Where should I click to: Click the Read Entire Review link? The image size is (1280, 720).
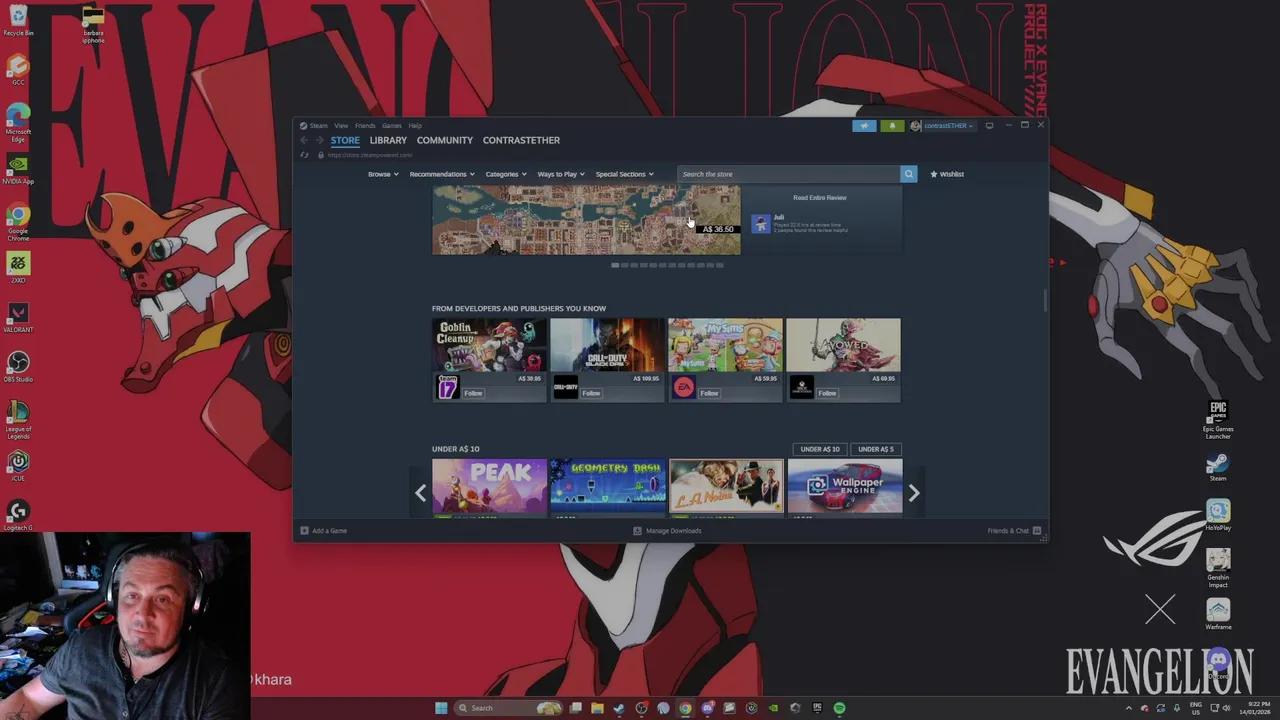pos(820,197)
